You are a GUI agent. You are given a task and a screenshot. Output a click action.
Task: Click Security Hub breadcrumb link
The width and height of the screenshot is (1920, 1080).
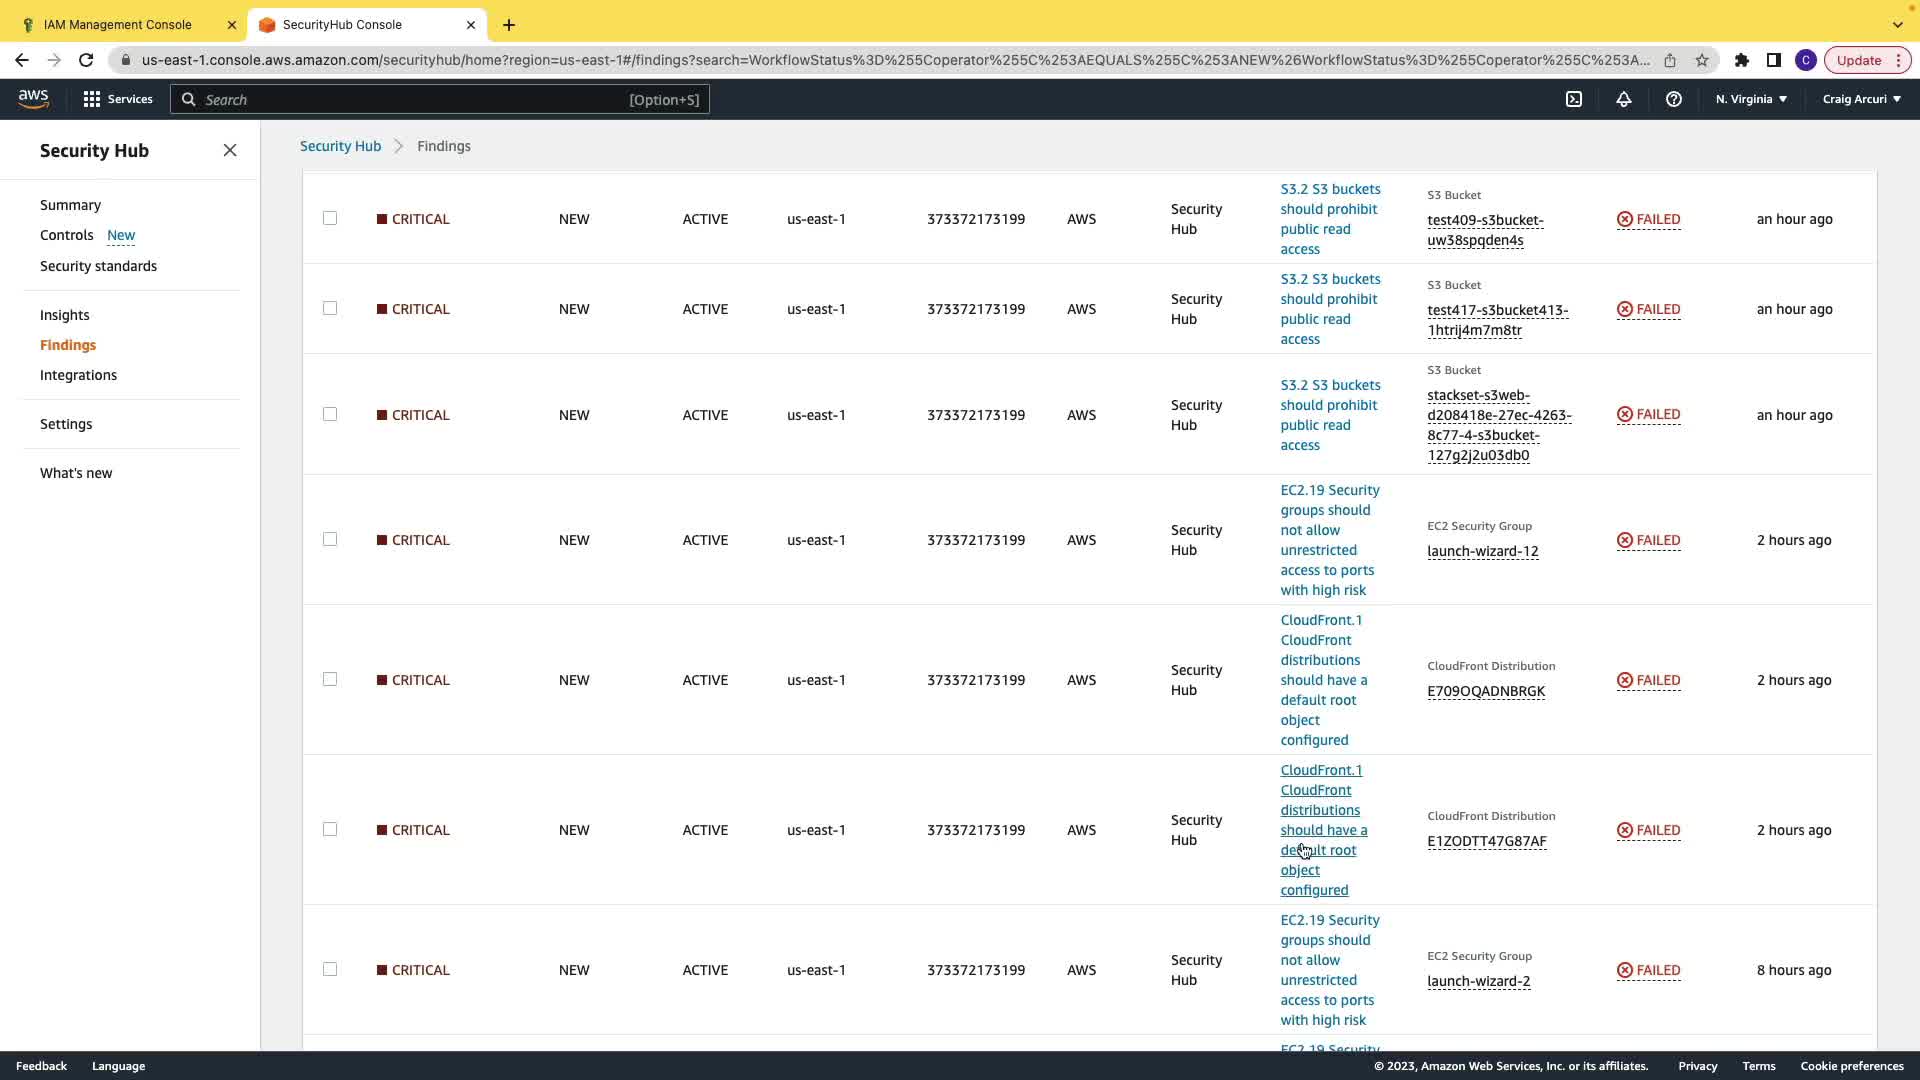[340, 146]
